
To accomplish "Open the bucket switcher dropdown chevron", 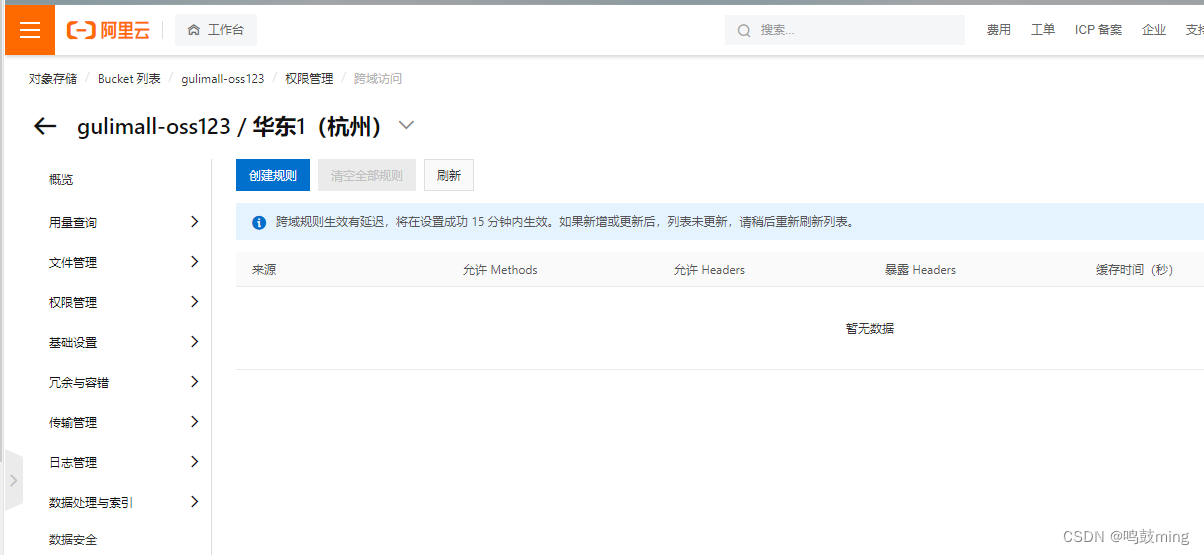I will pos(406,126).
